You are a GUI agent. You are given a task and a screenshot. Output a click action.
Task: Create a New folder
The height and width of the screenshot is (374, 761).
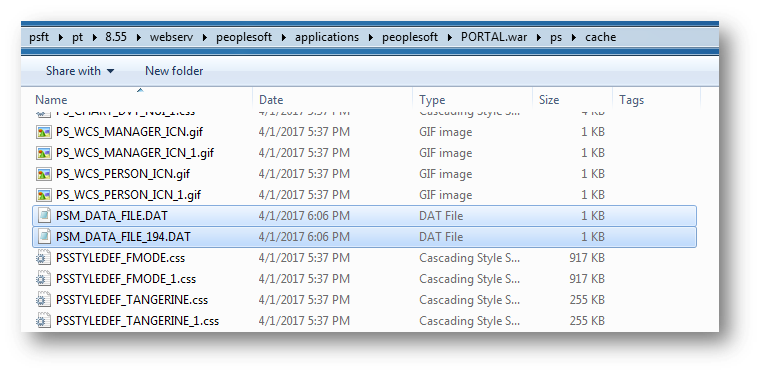pyautogui.click(x=174, y=71)
